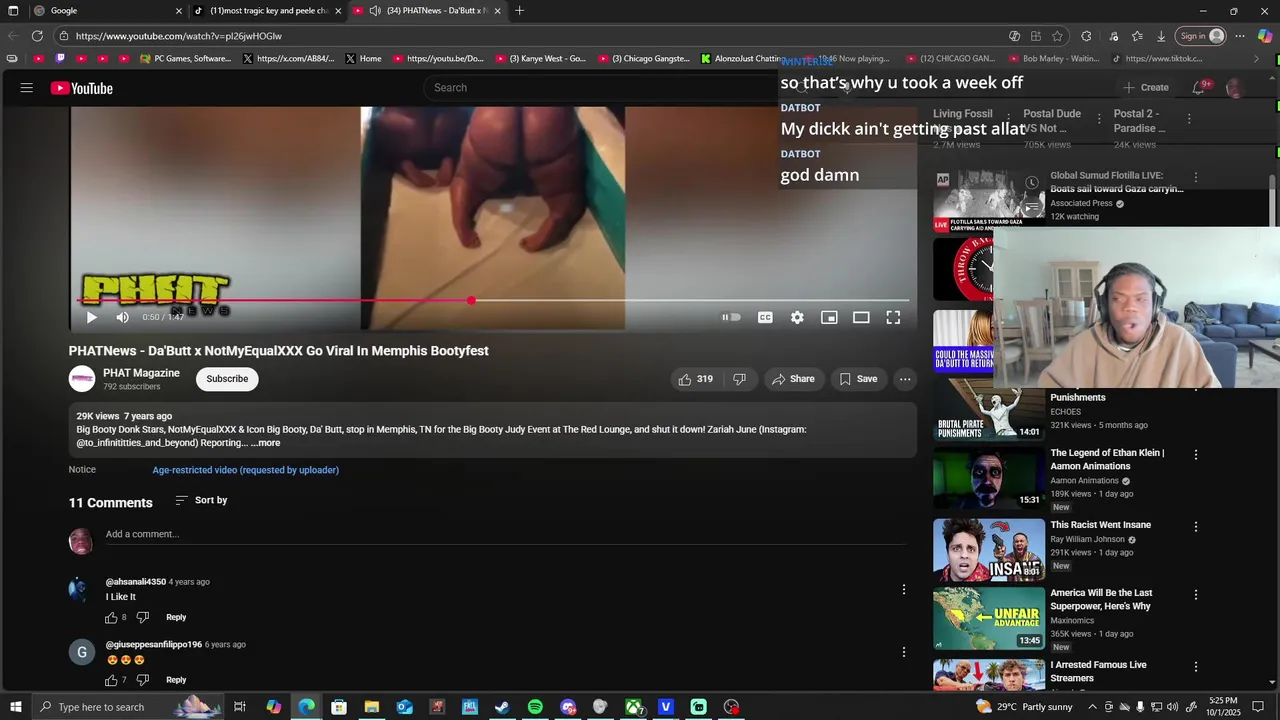Expand the description with ...more
This screenshot has width=1280, height=720.
point(267,443)
